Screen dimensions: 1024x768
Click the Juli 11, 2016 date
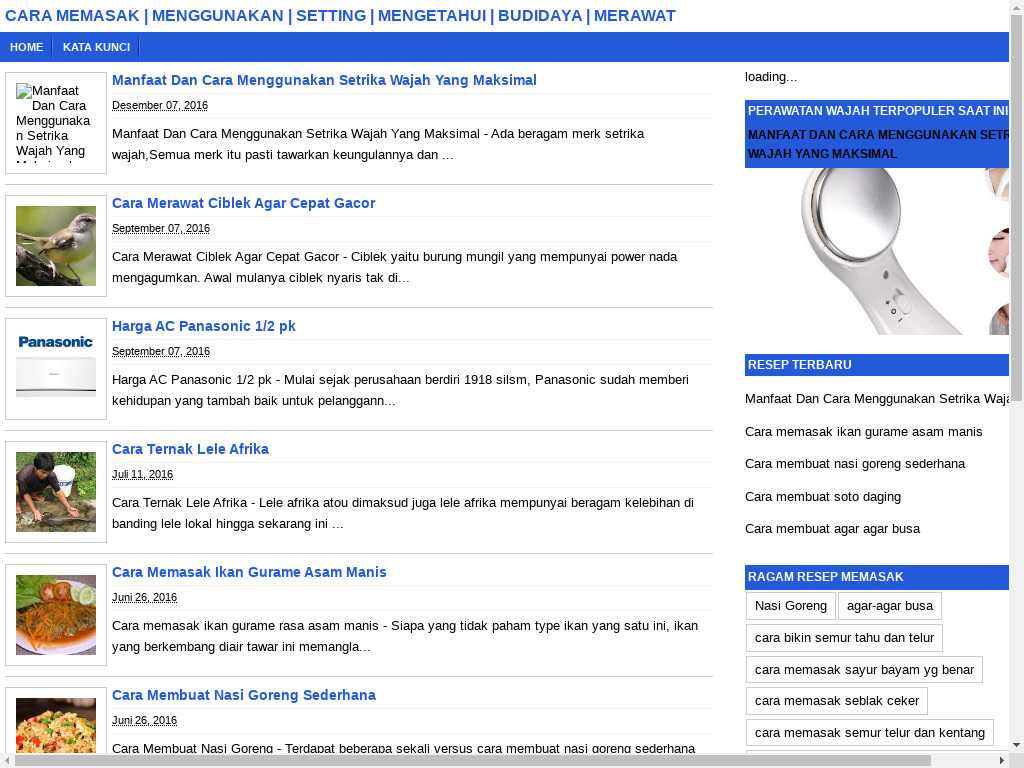pos(142,474)
